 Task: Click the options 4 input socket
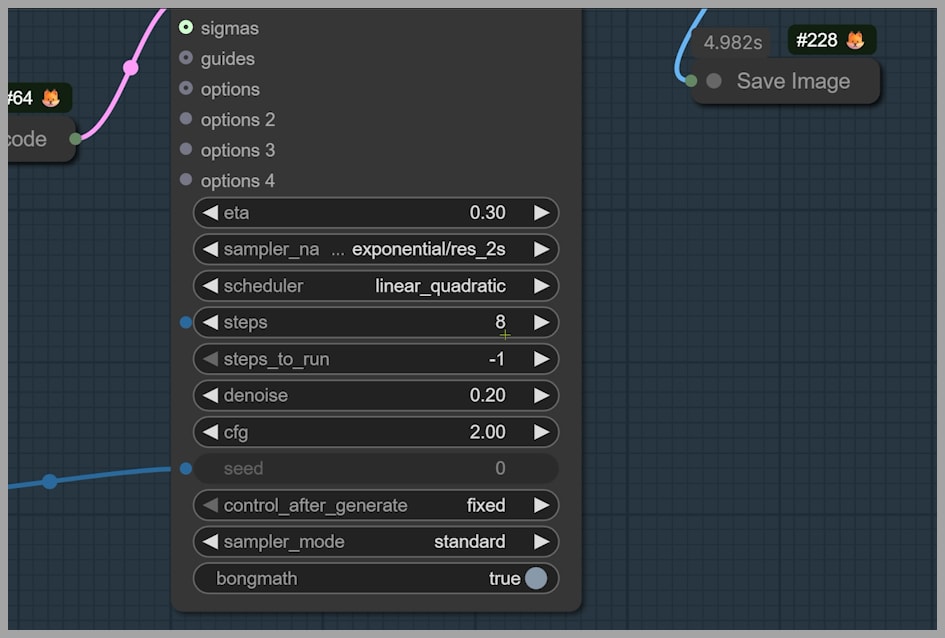click(186, 180)
